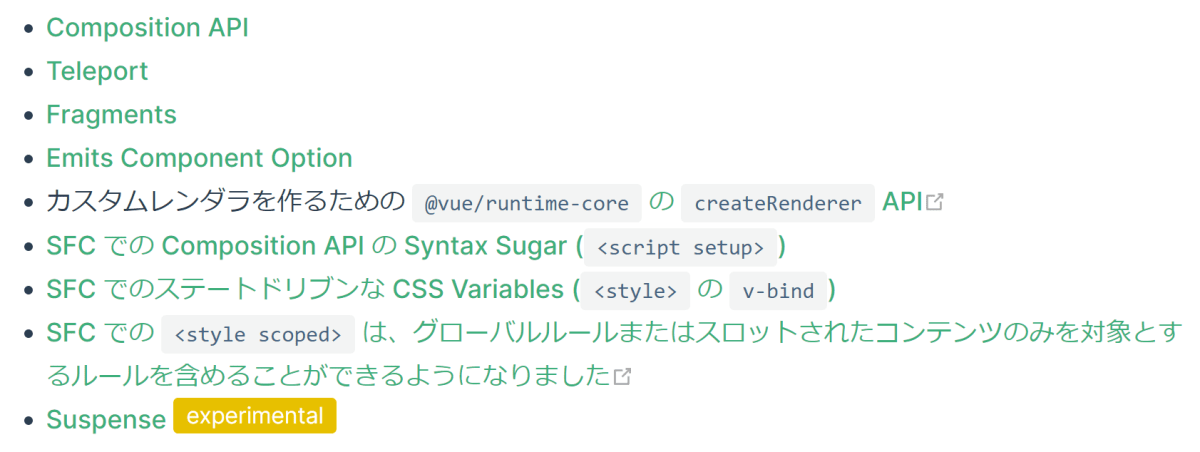Open the Emits Component Option link
This screenshot has width=1200, height=452.
click(199, 158)
